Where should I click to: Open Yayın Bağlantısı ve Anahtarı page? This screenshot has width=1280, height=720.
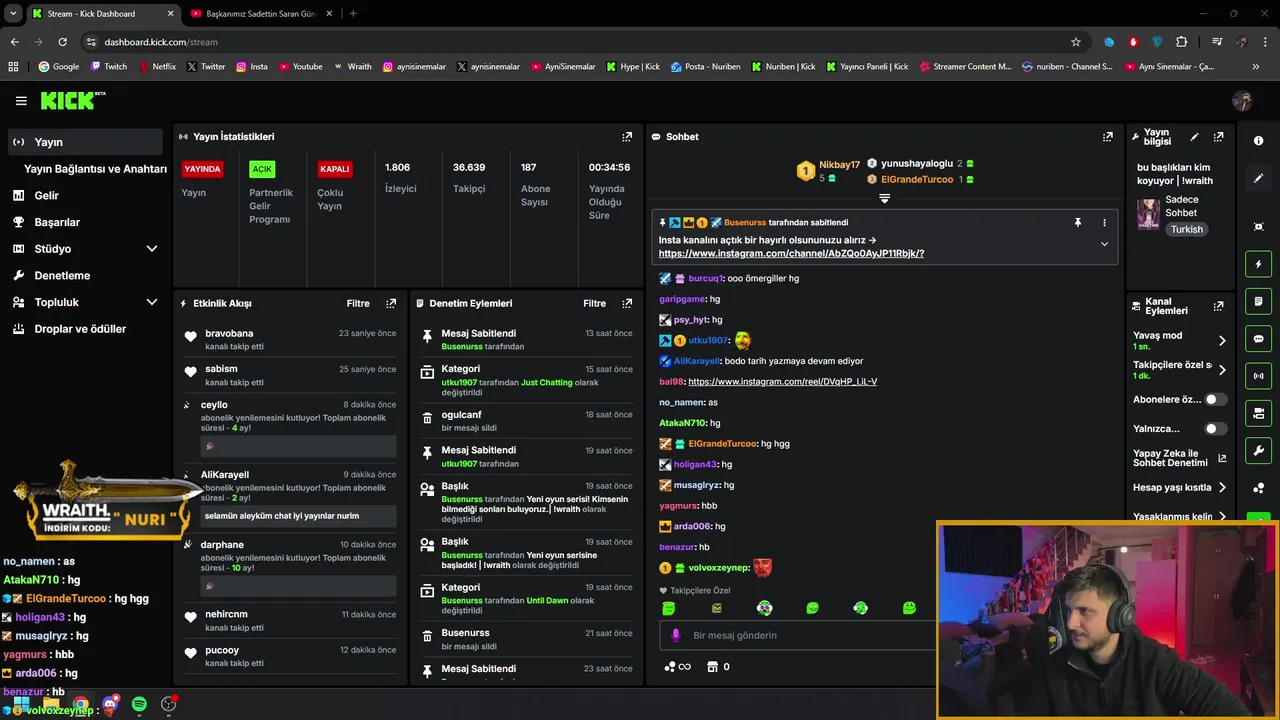[x=95, y=169]
